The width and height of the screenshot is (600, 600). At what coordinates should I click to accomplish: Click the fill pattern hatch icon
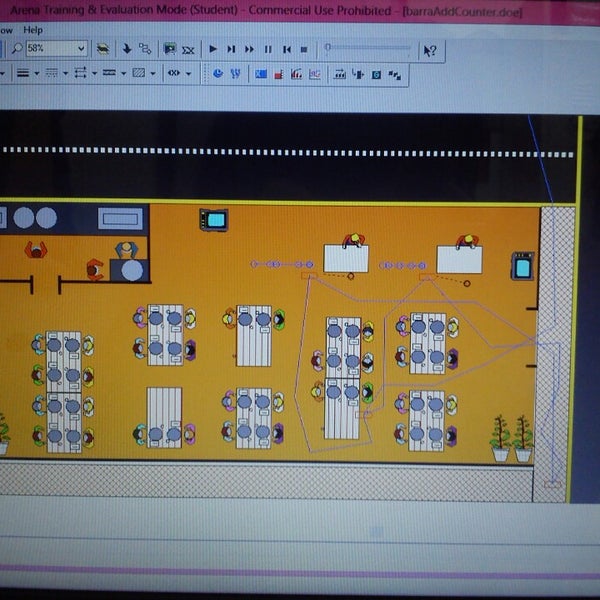[x=139, y=73]
